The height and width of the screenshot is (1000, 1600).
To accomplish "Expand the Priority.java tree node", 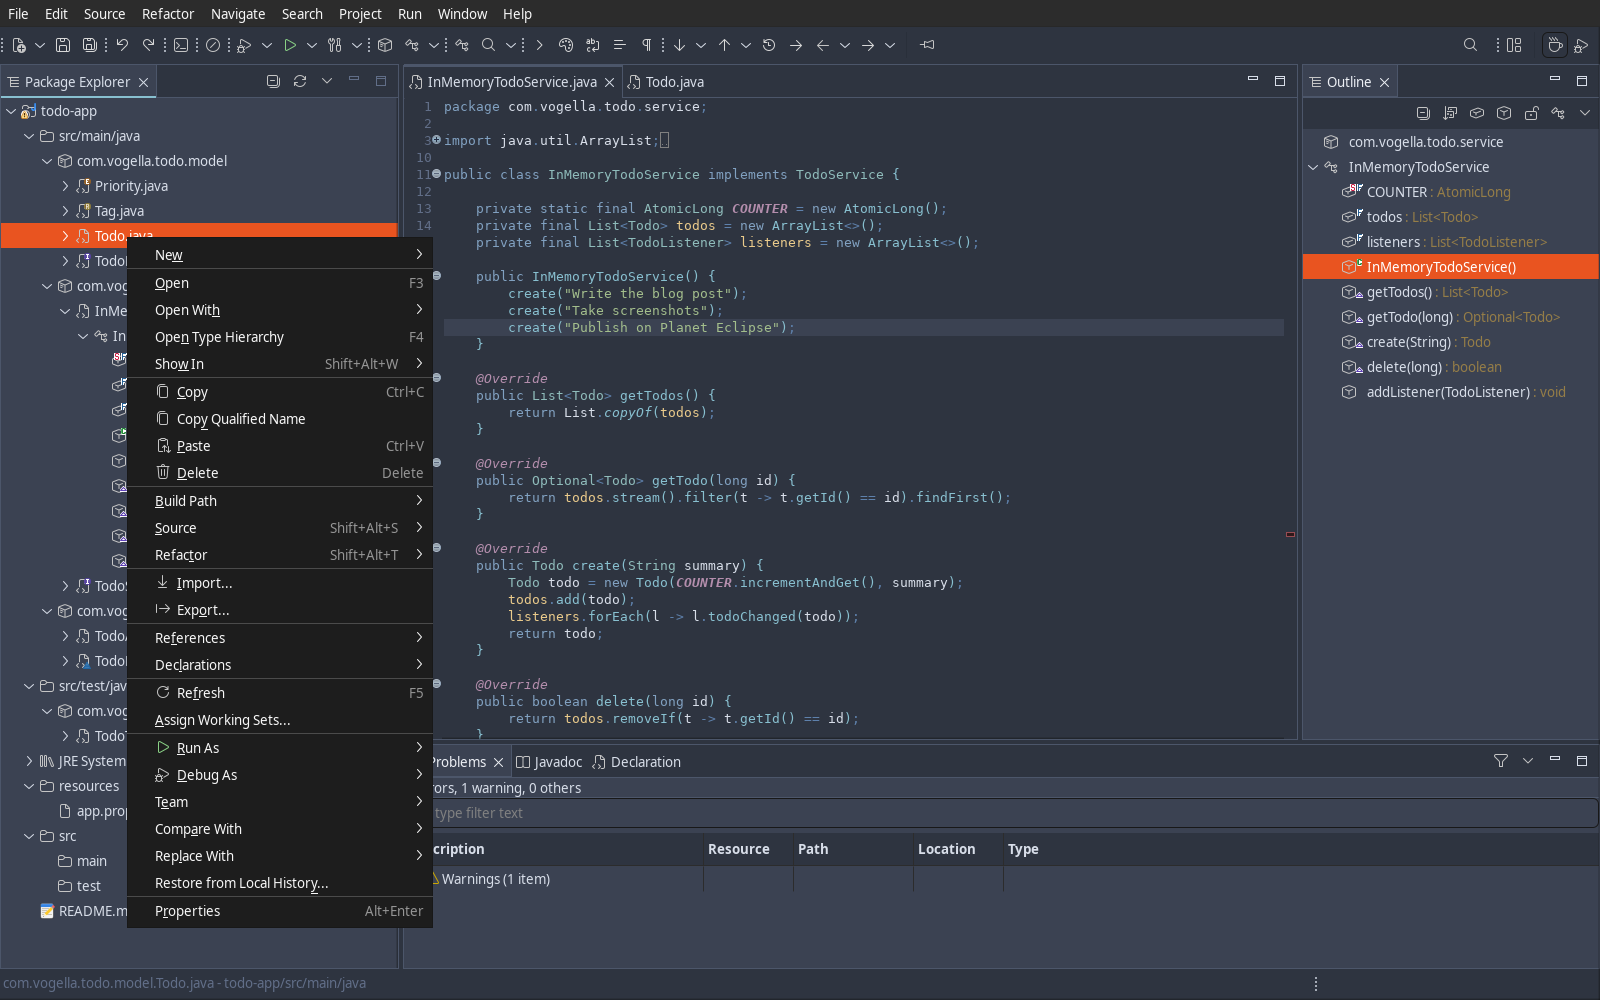I will [x=65, y=186].
